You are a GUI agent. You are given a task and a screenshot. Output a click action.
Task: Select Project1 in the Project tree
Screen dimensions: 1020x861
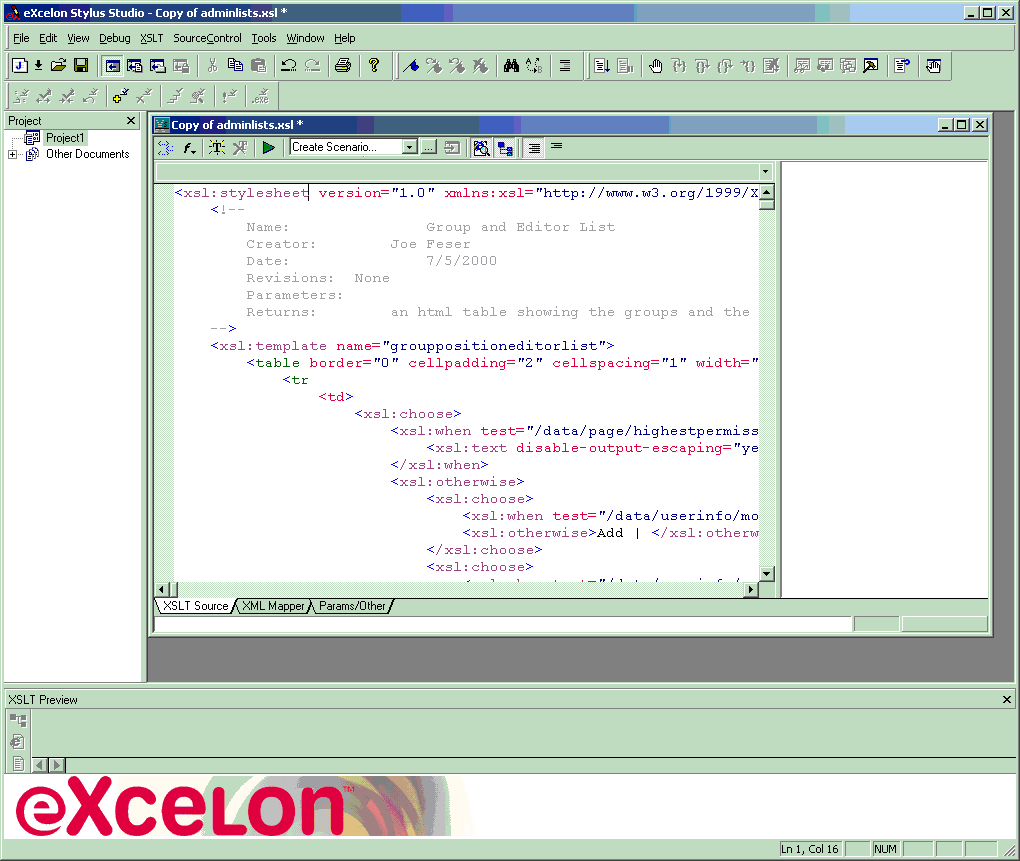(65, 138)
